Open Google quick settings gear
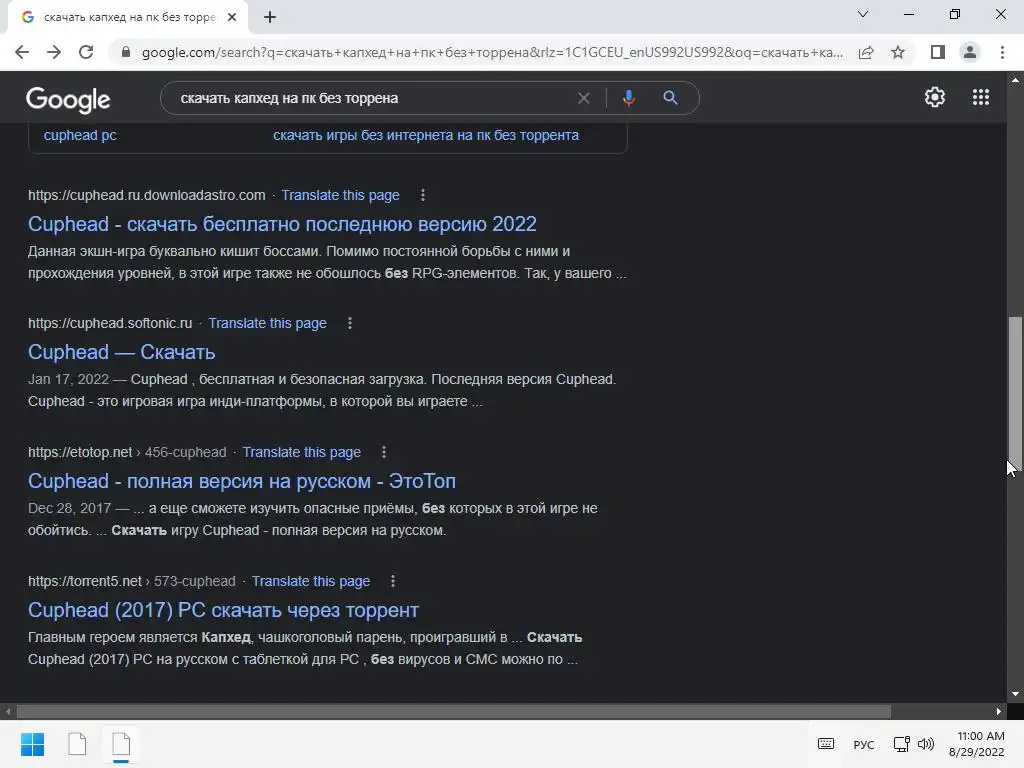The image size is (1024, 768). (935, 97)
